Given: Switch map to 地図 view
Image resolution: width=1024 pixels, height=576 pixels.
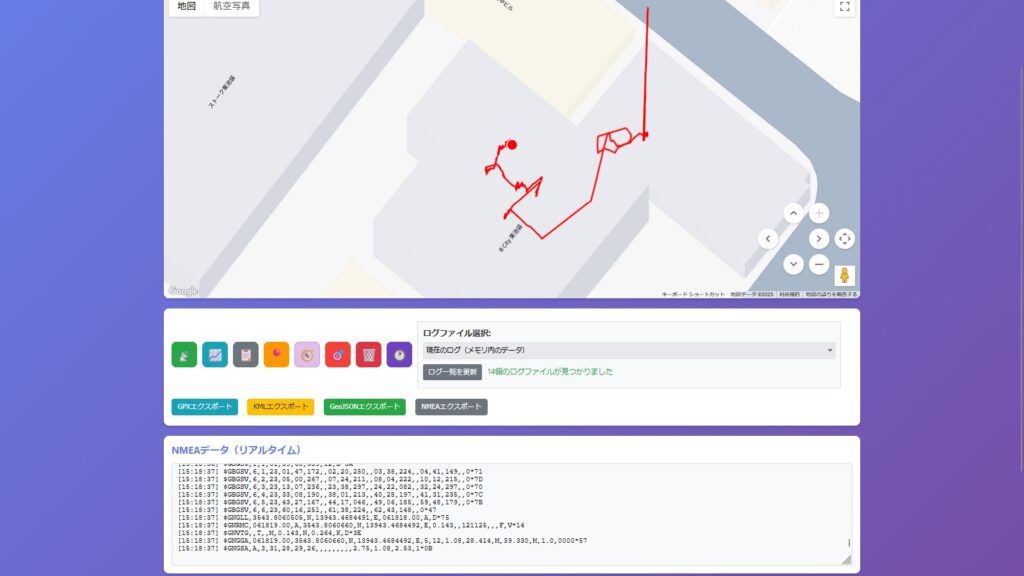Looking at the screenshot, I should [186, 6].
